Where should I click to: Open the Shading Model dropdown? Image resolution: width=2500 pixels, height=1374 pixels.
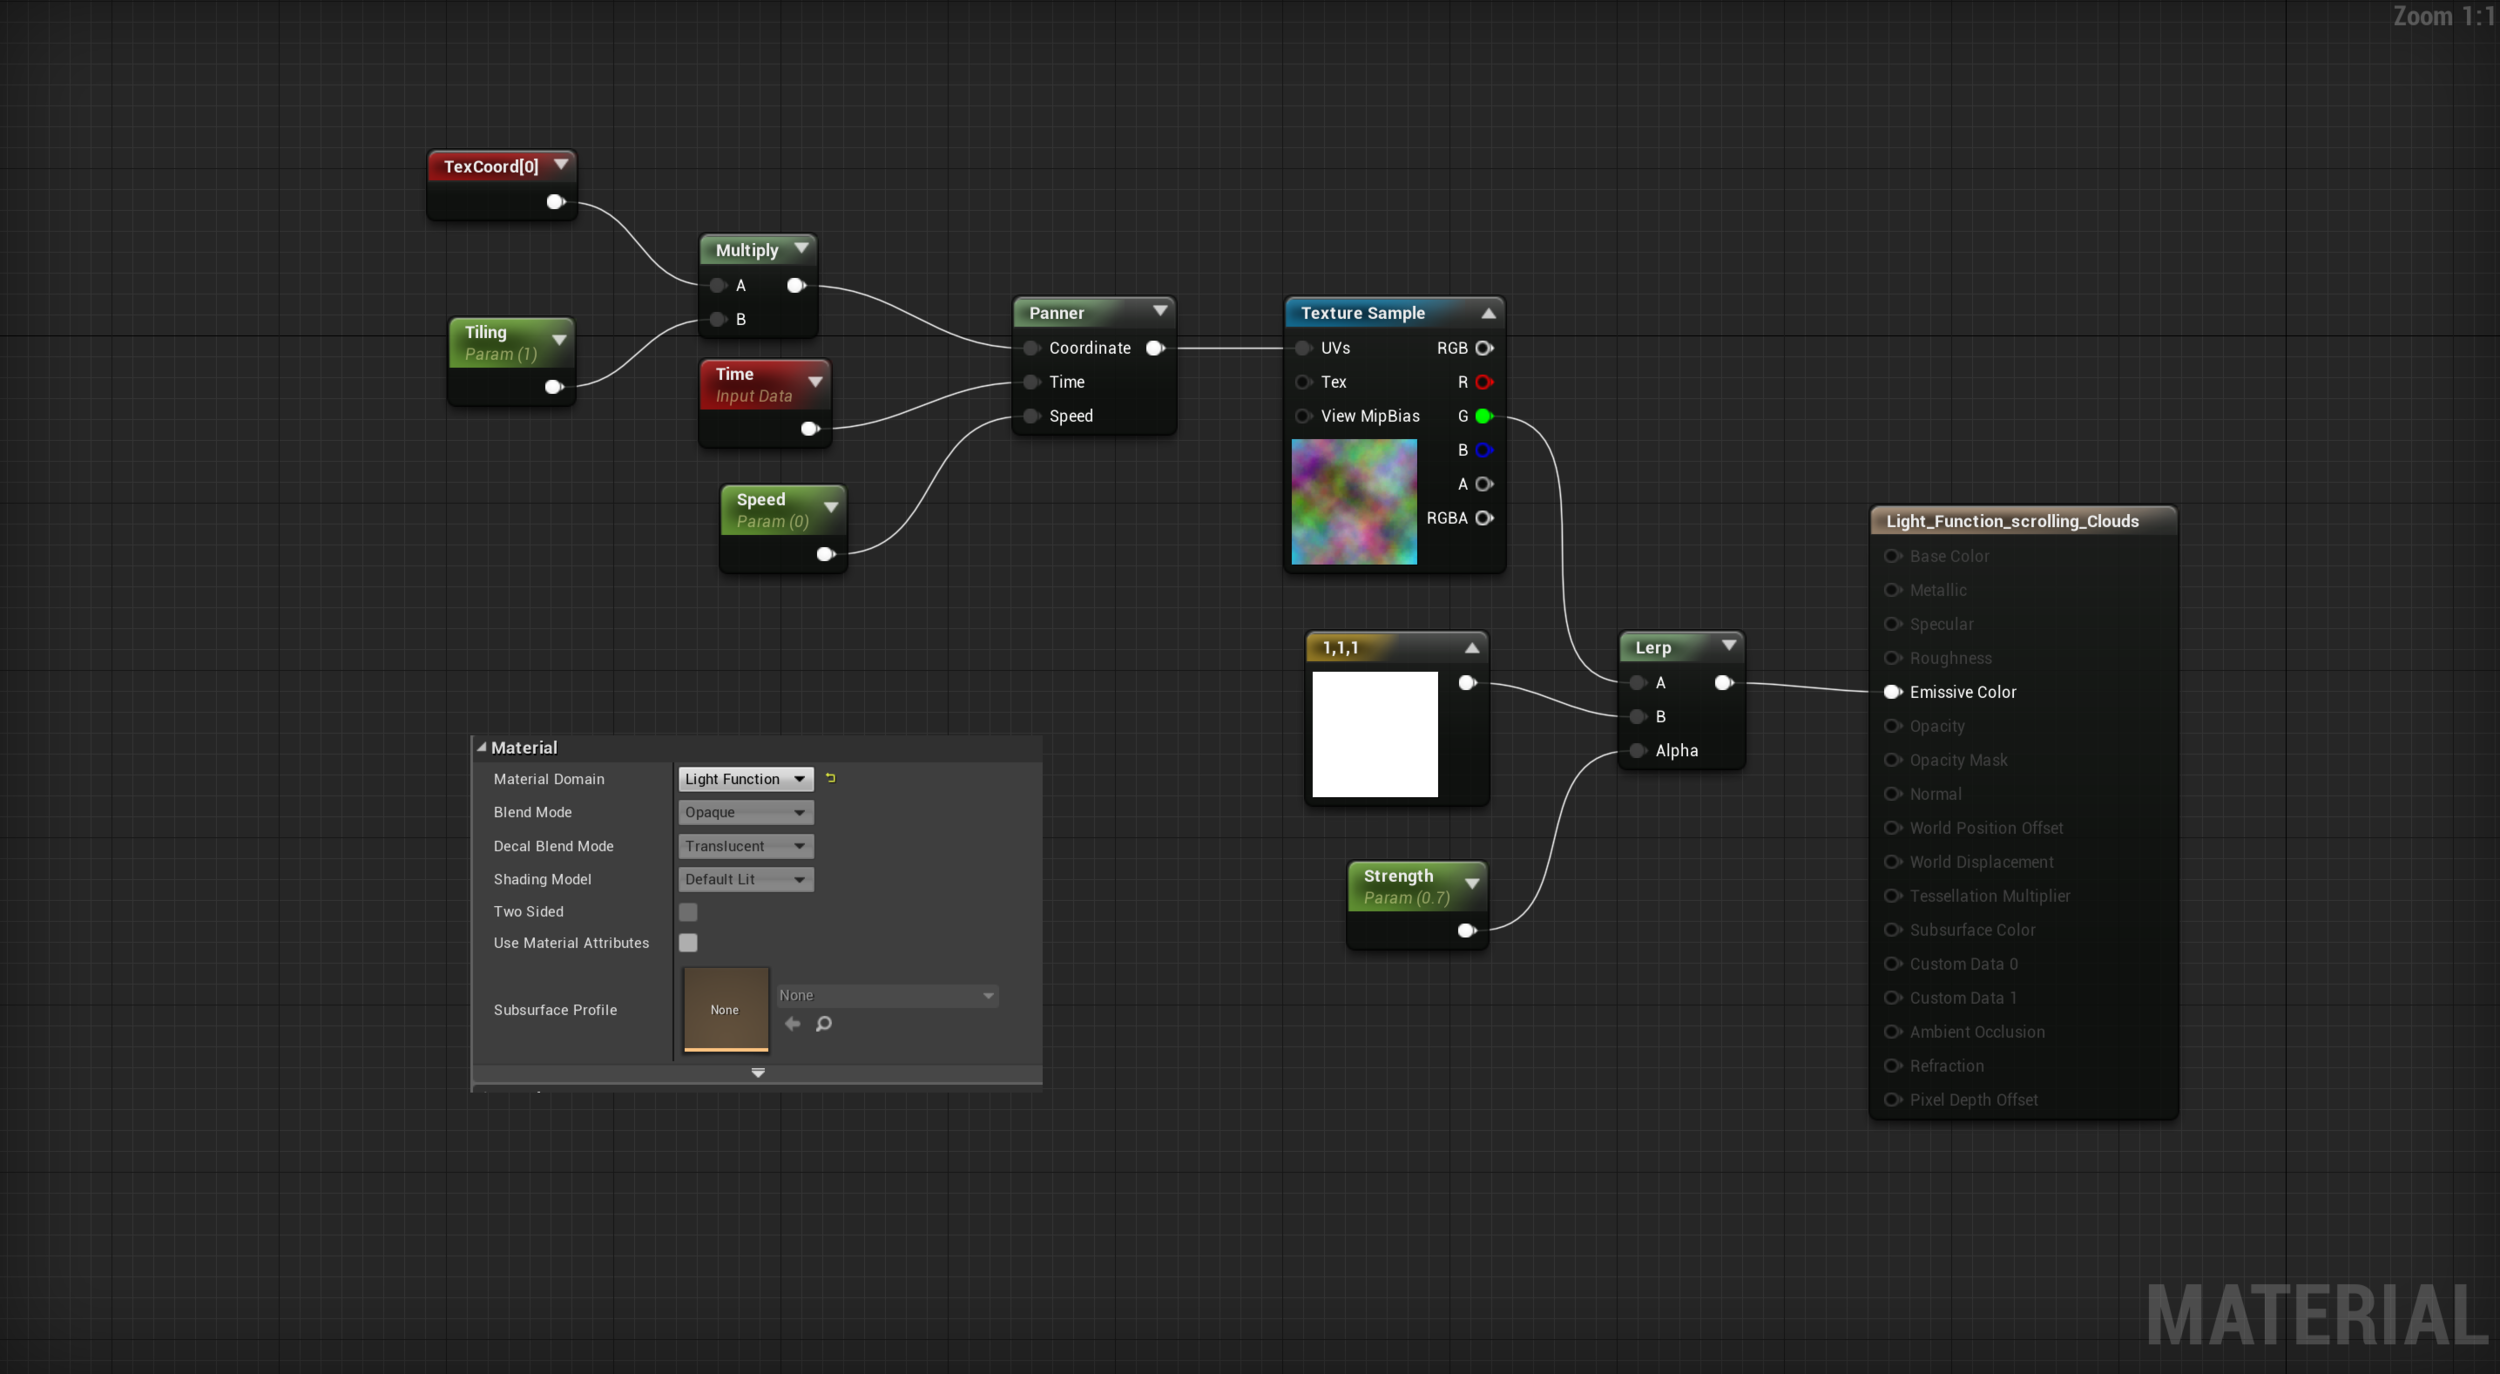point(745,879)
